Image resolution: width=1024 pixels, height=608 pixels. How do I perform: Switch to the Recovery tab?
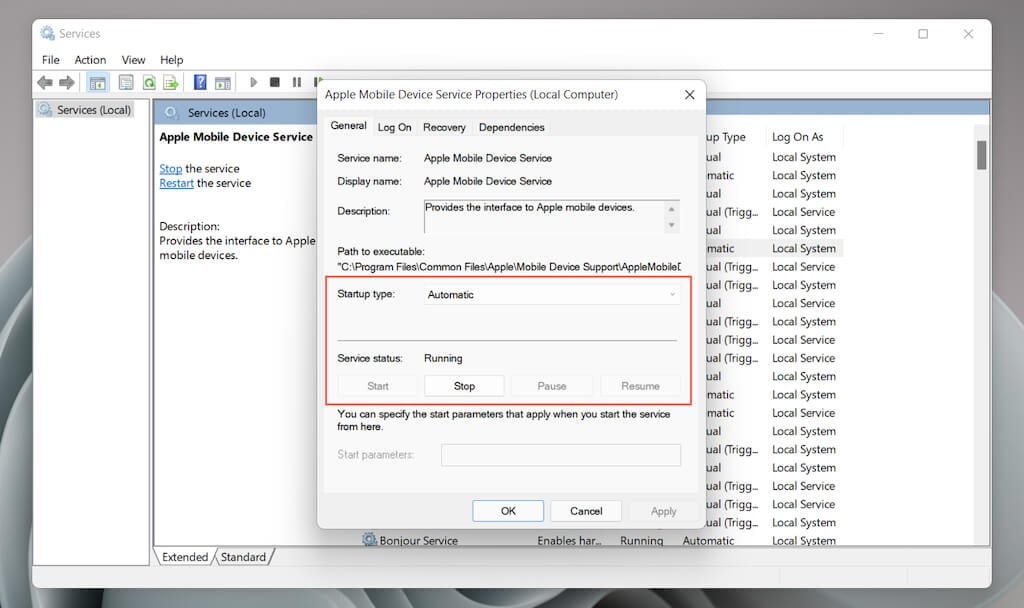444,127
